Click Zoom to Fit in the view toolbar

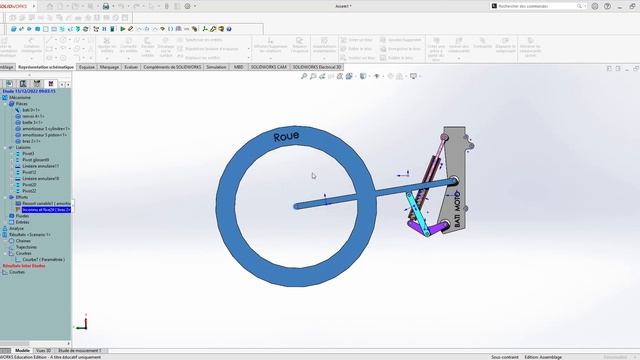point(304,76)
